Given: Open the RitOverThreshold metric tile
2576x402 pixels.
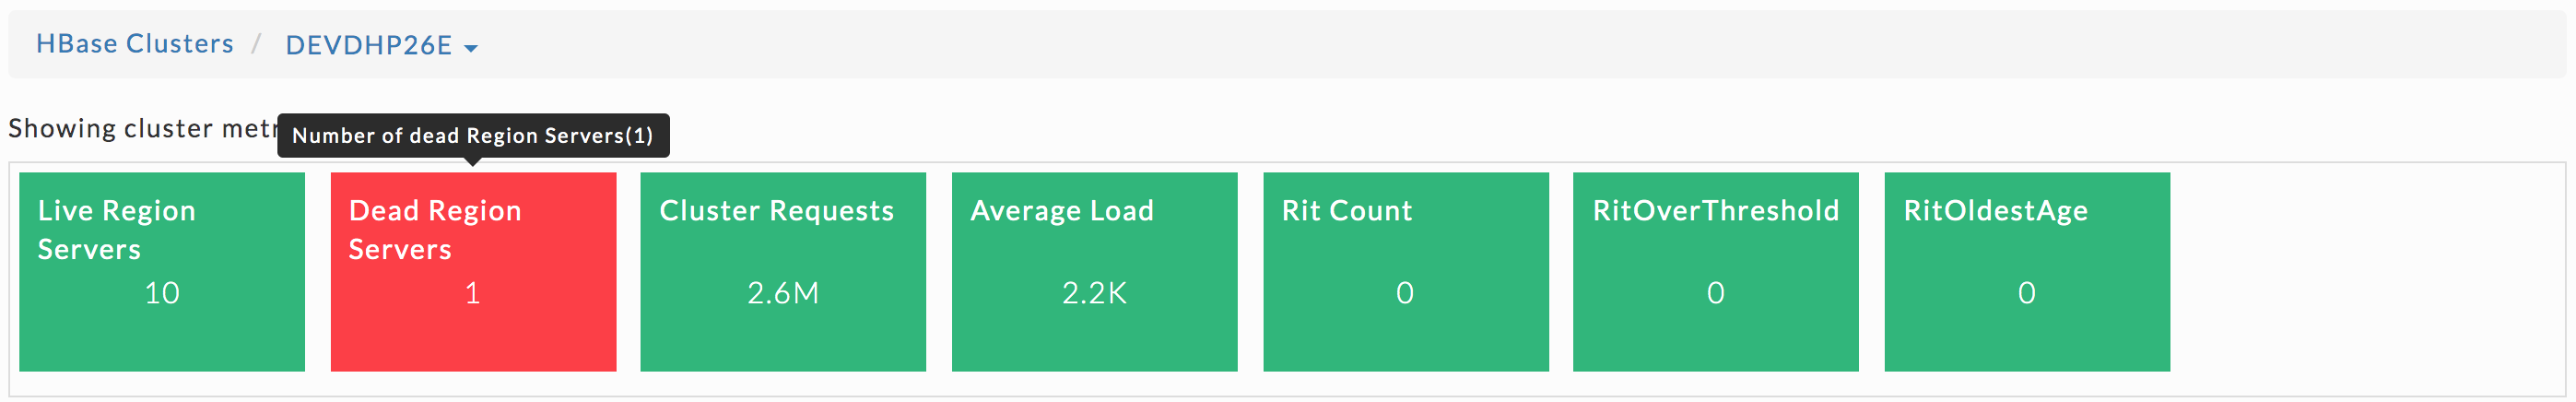Looking at the screenshot, I should tap(1715, 272).
